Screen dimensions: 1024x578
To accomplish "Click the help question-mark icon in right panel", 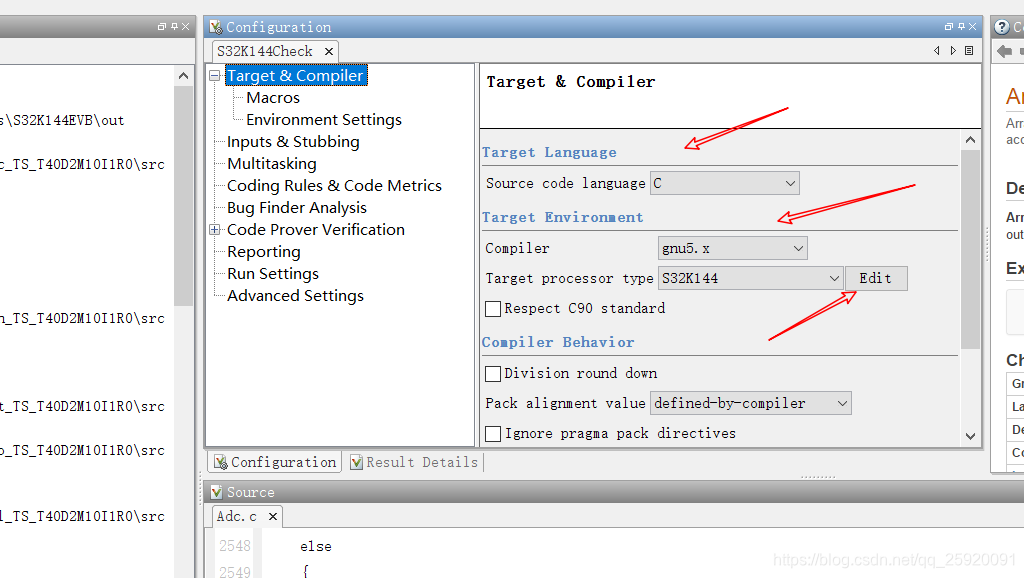I will point(1002,27).
